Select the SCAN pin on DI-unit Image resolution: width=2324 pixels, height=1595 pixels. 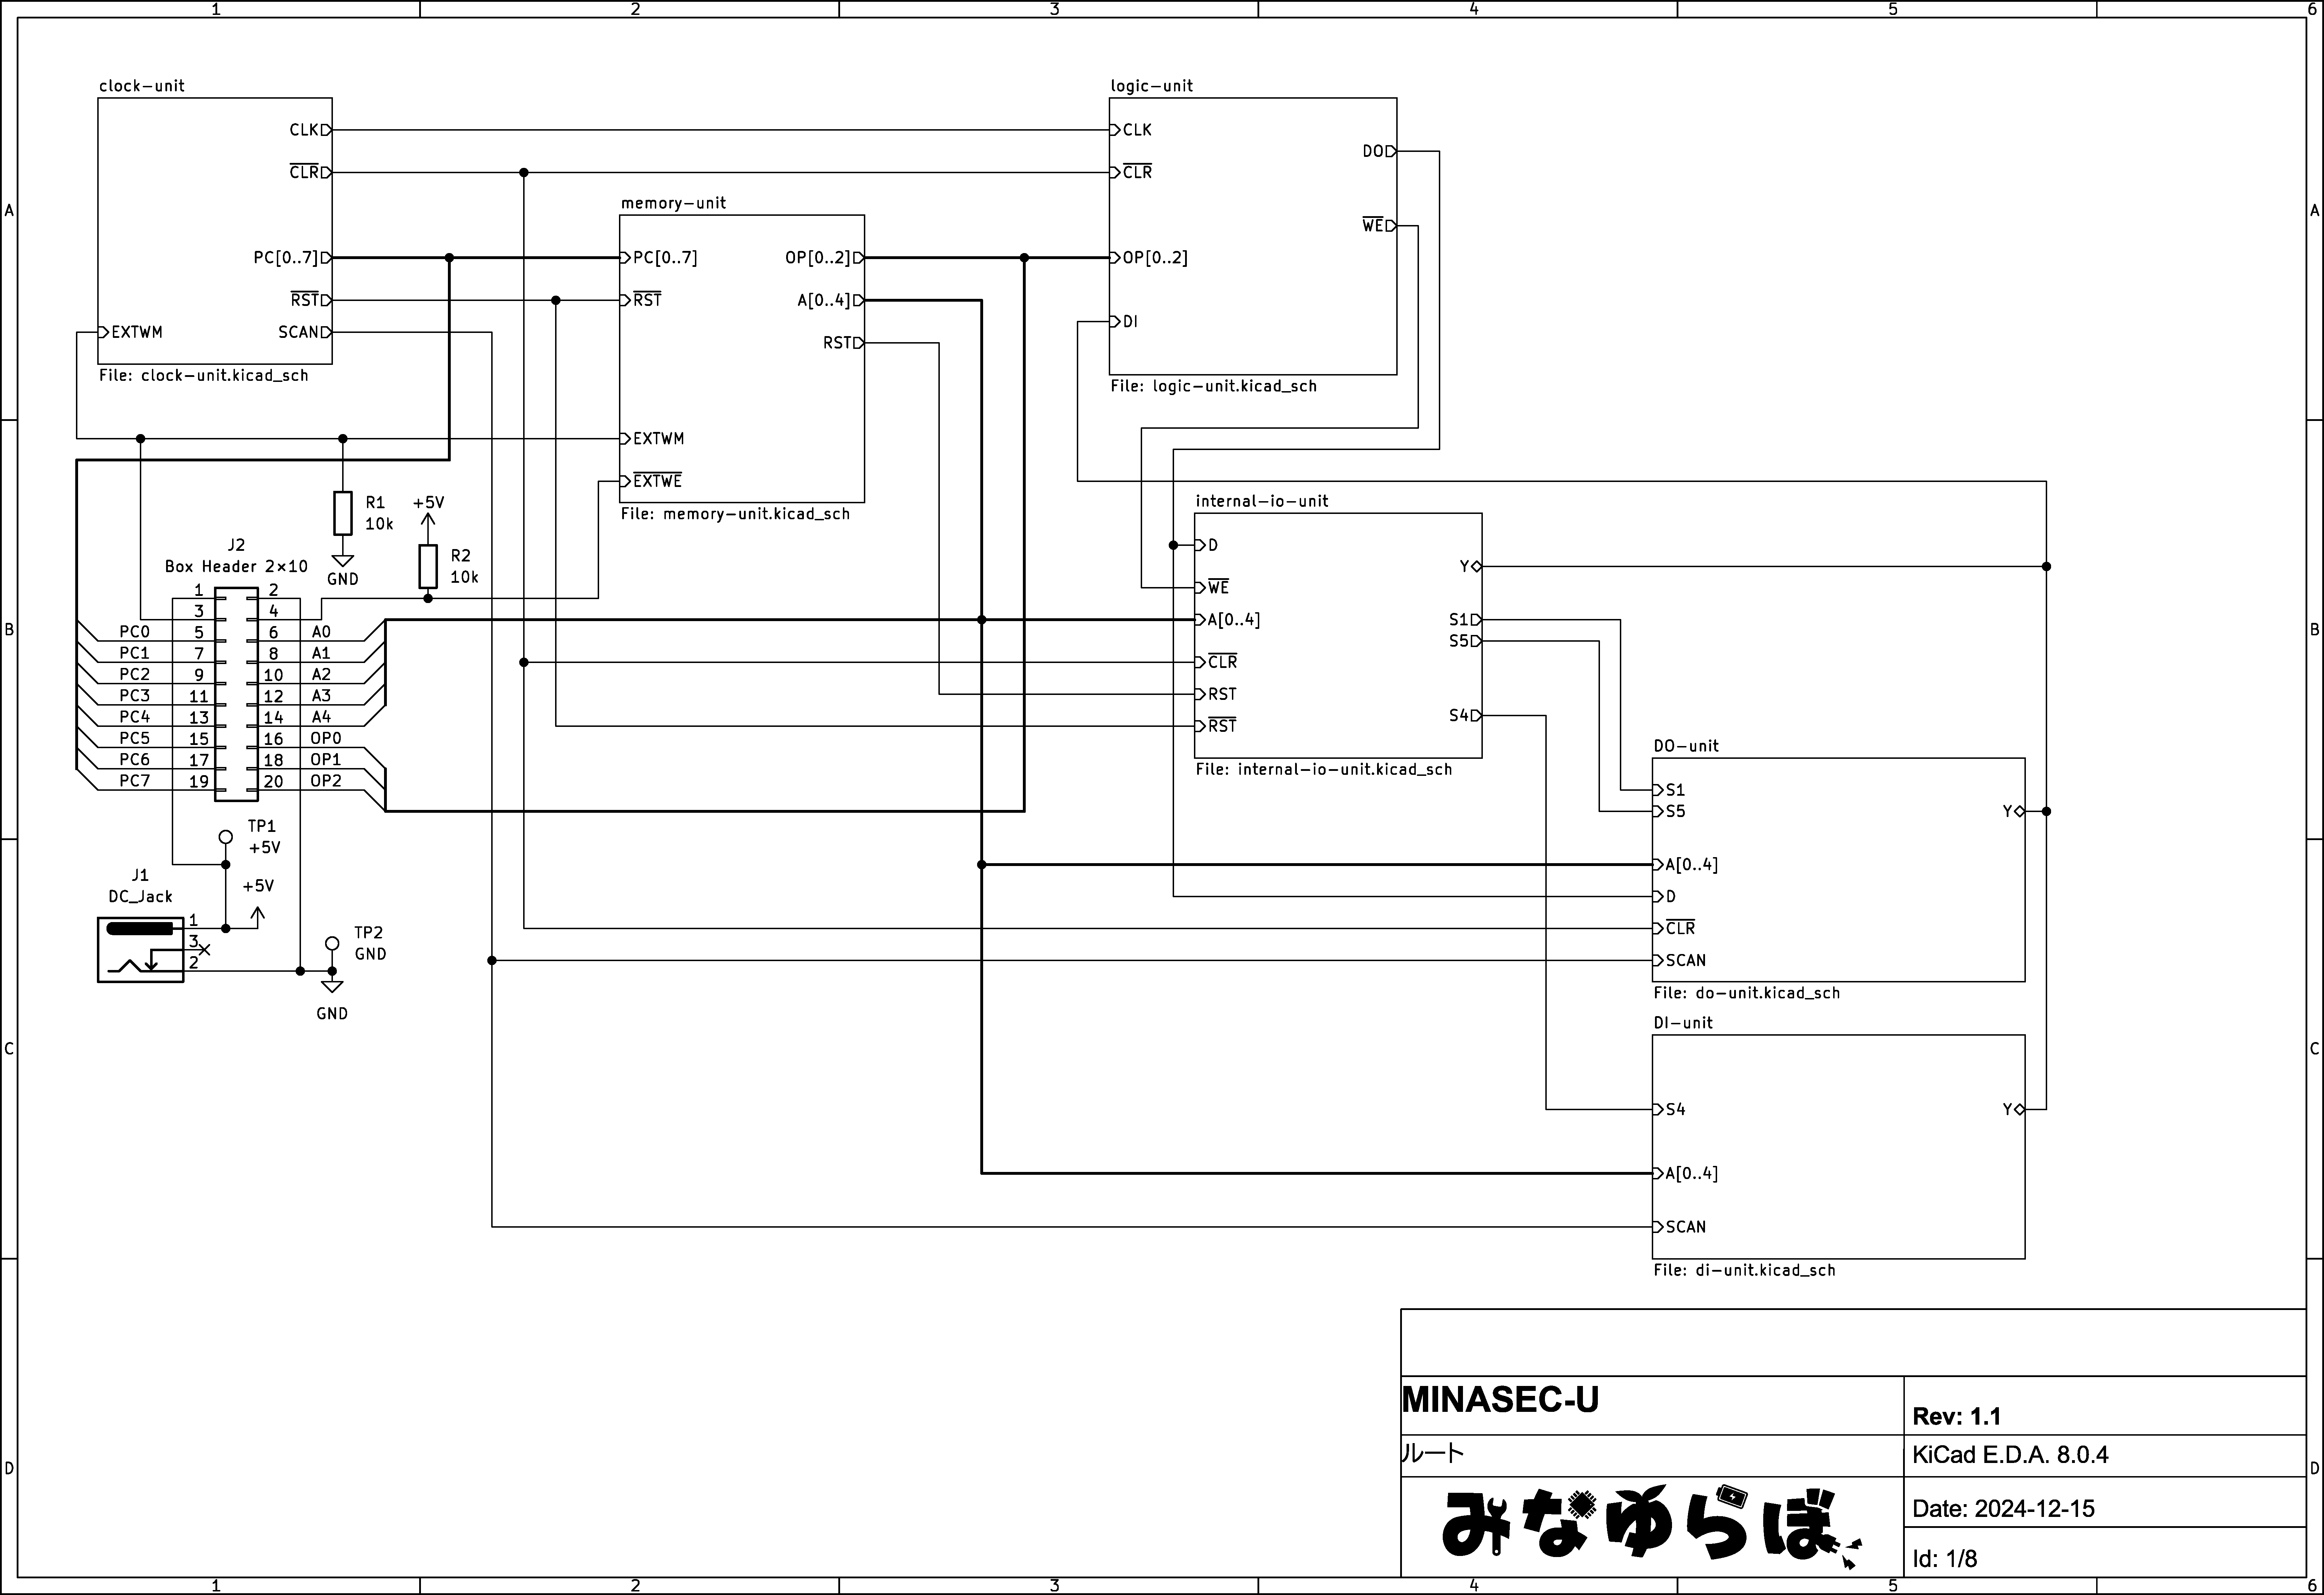point(1680,1227)
